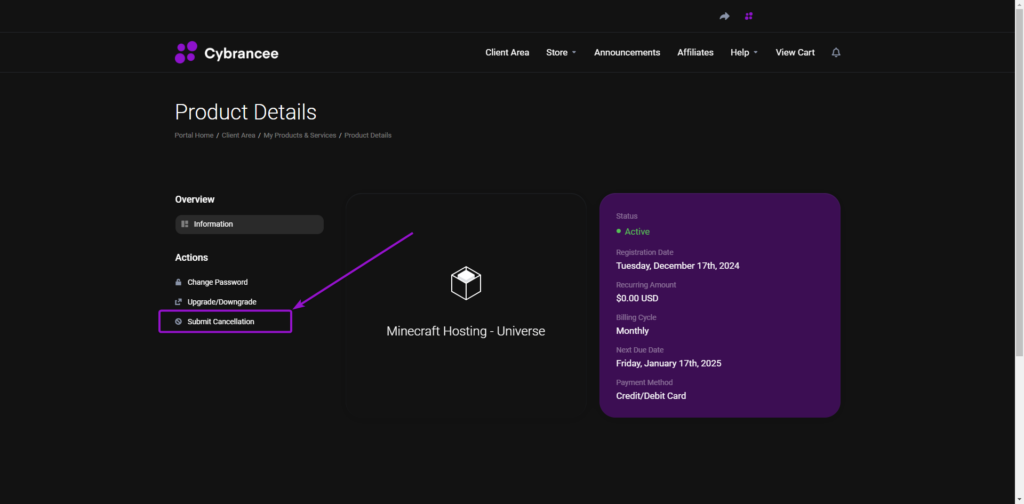
Task: Click the Cybrancee logo icon
Action: pyautogui.click(x=186, y=52)
